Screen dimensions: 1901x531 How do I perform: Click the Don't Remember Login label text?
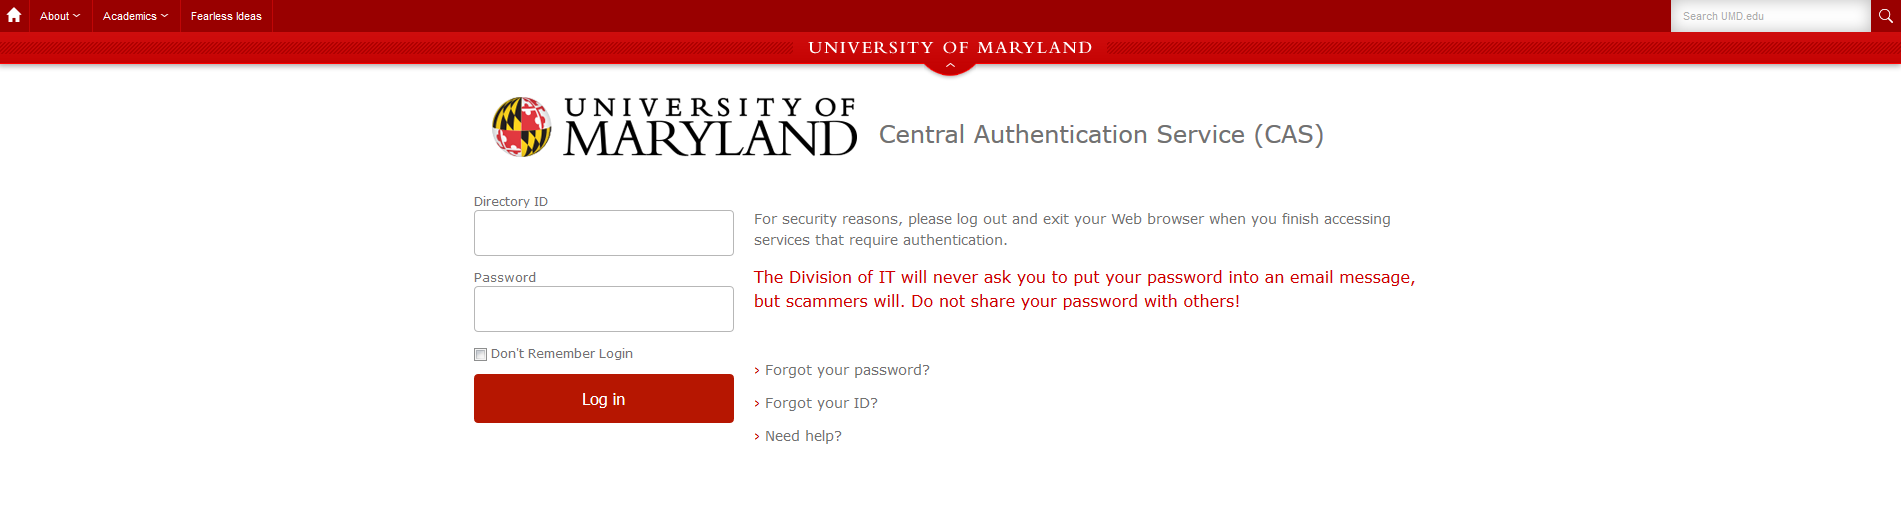(562, 354)
